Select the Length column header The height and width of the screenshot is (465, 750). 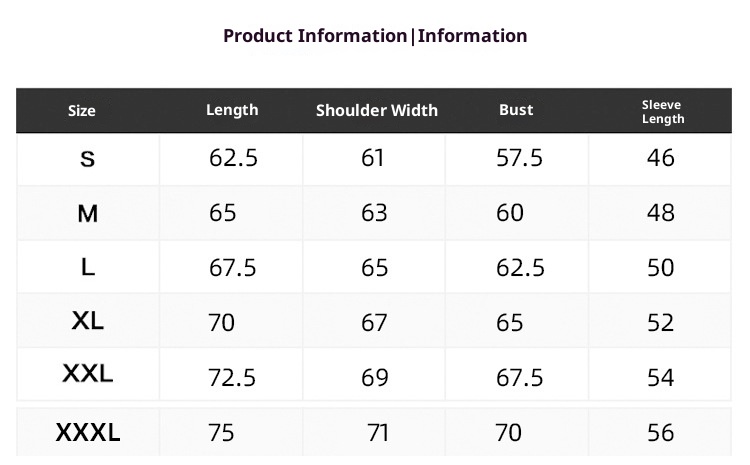[x=232, y=110]
